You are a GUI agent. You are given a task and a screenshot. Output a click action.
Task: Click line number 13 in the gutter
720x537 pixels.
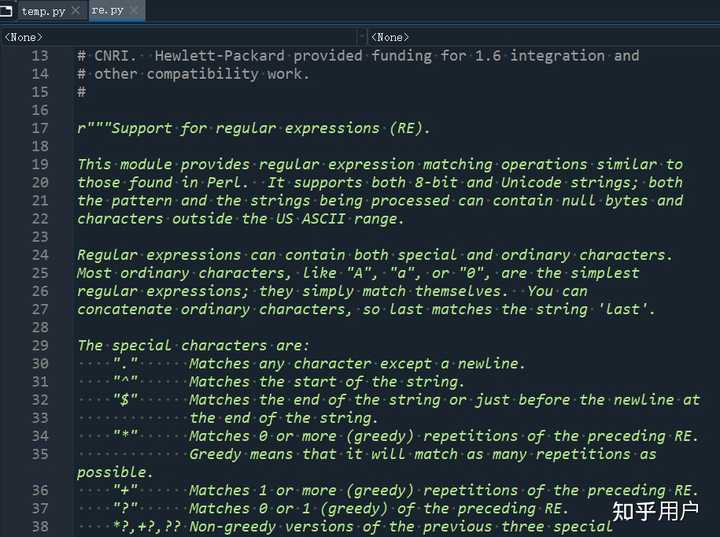click(39, 56)
